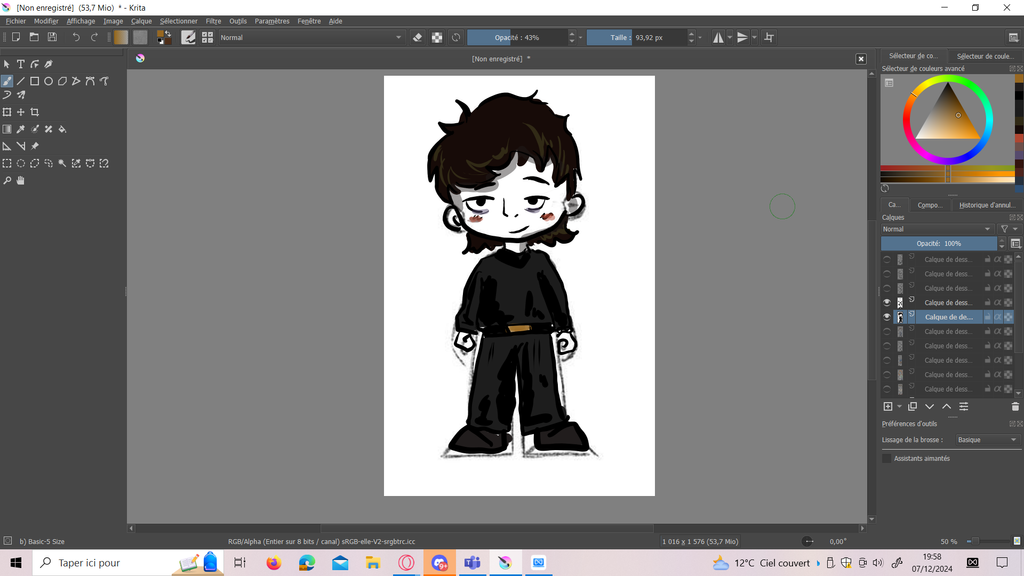The height and width of the screenshot is (576, 1024).
Task: Hide the selected Calque de dessin layer
Action: 886,317
